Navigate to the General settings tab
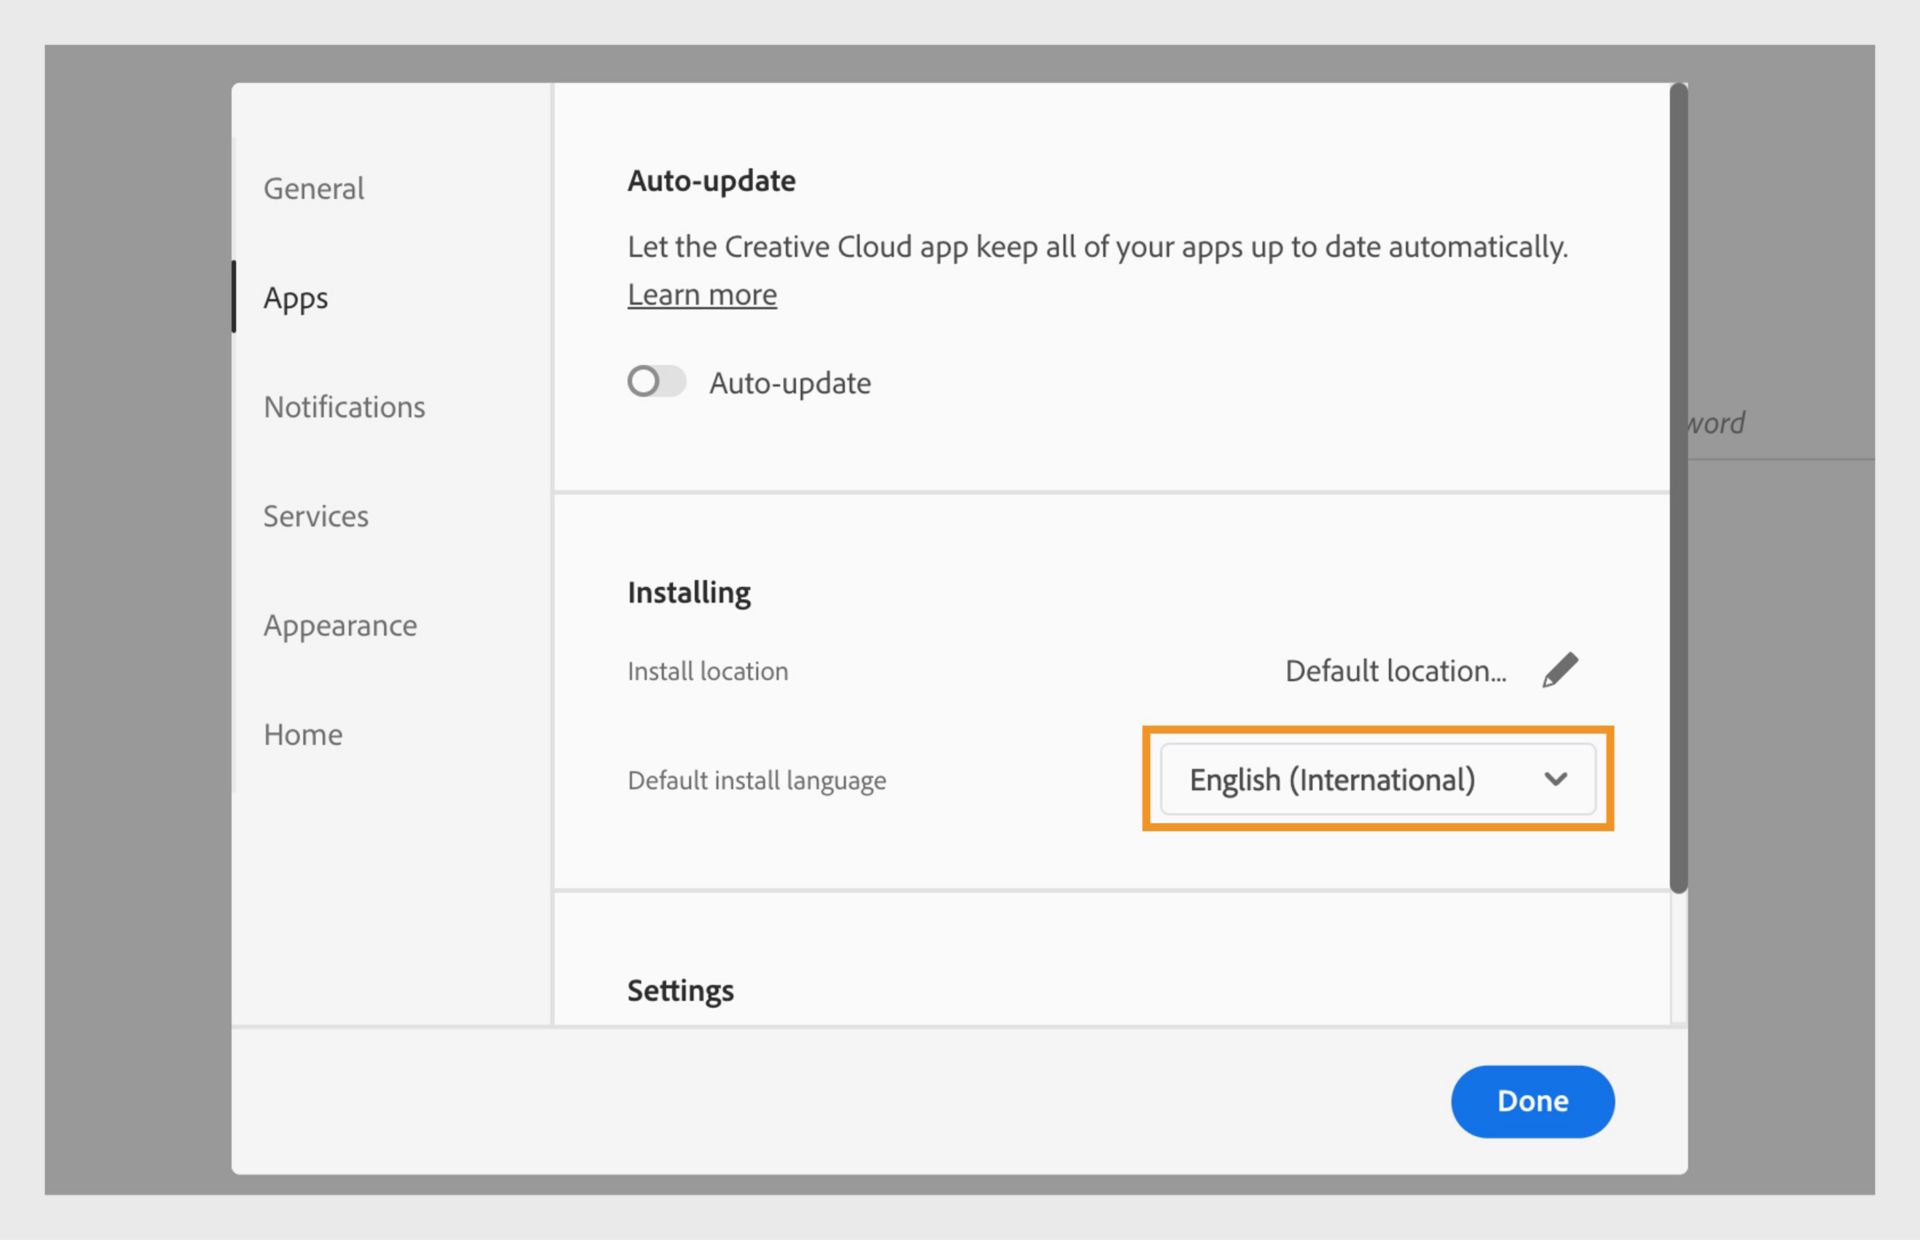This screenshot has width=1920, height=1240. tap(312, 186)
